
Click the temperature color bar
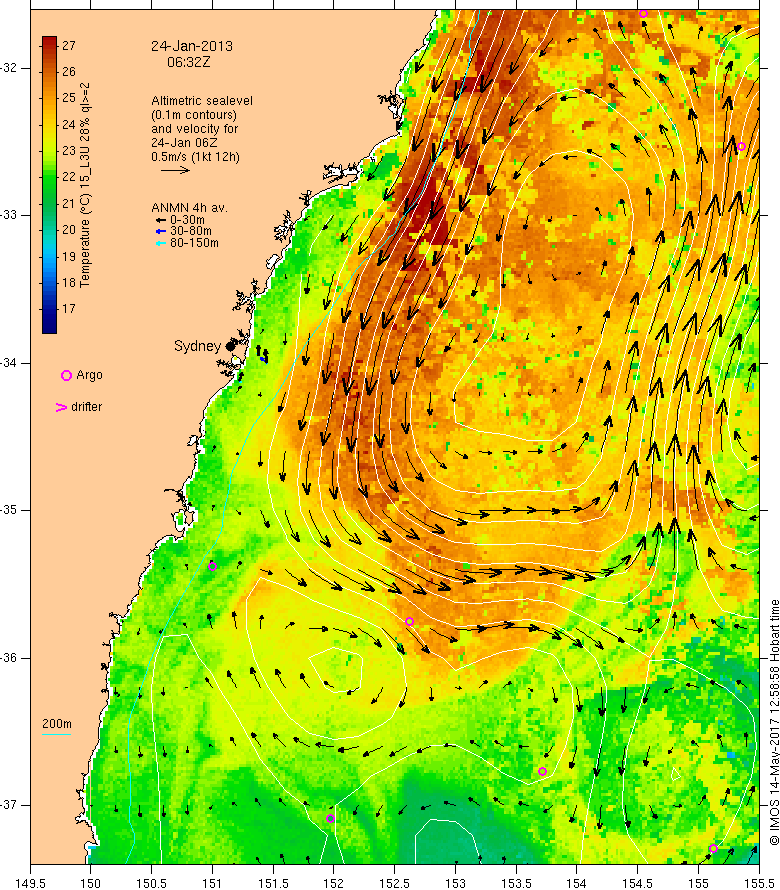coord(49,184)
